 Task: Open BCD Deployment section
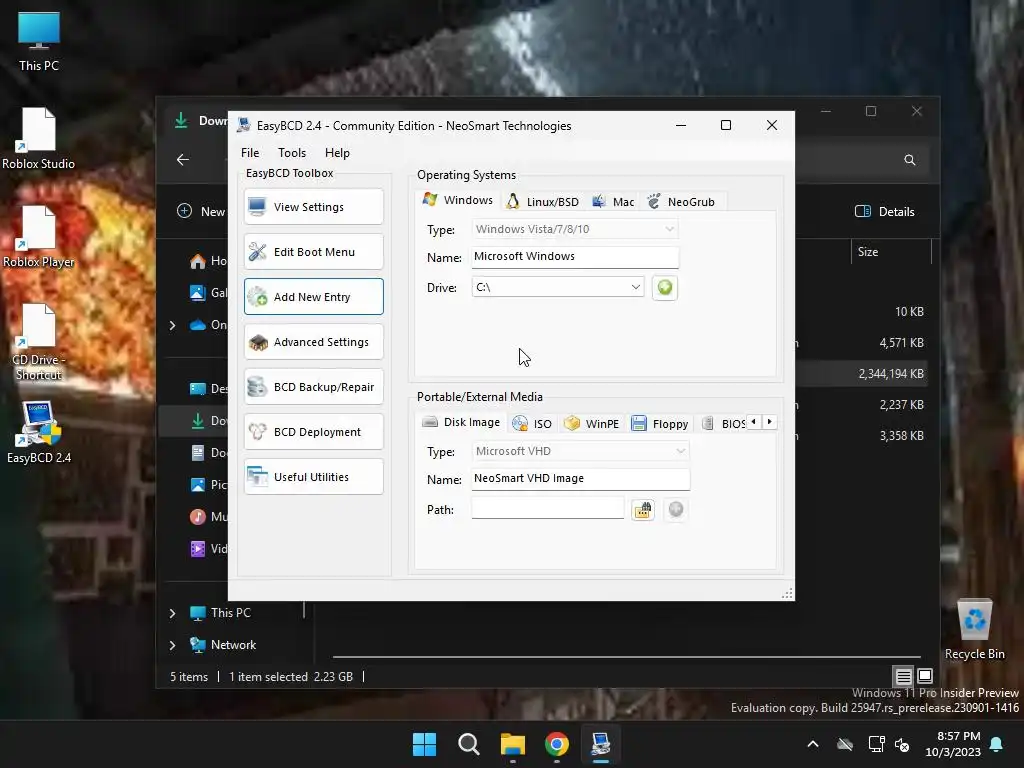[313, 432]
